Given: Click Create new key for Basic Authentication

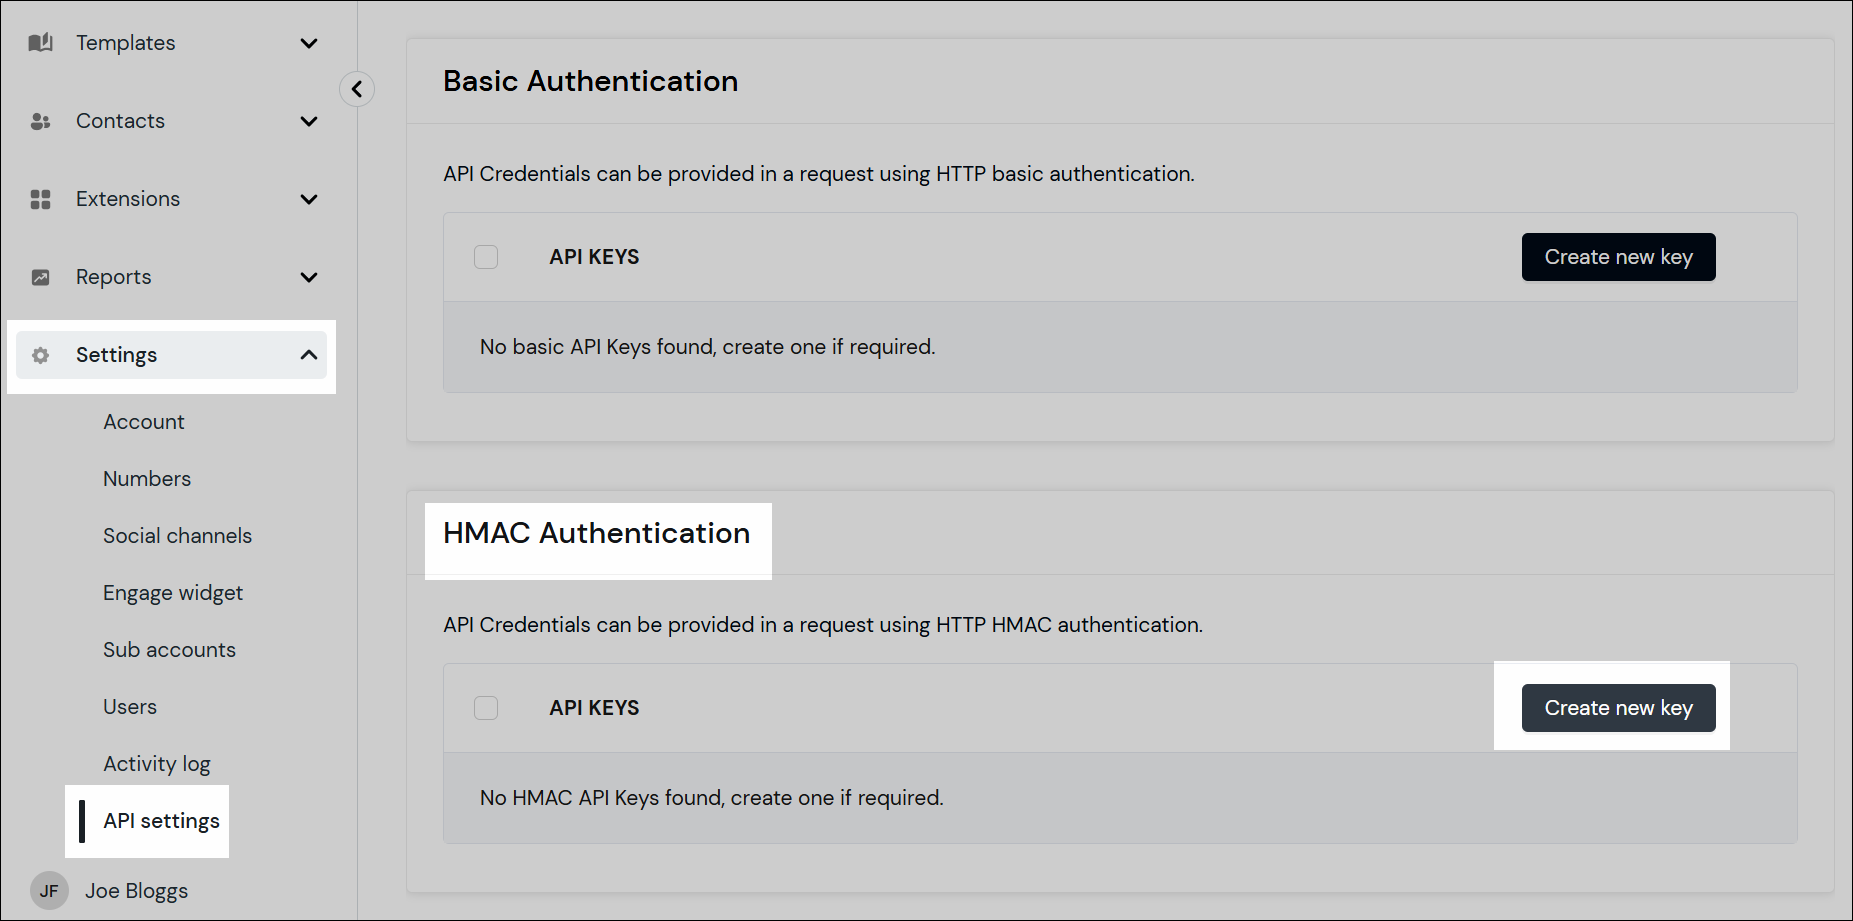Looking at the screenshot, I should pyautogui.click(x=1618, y=256).
